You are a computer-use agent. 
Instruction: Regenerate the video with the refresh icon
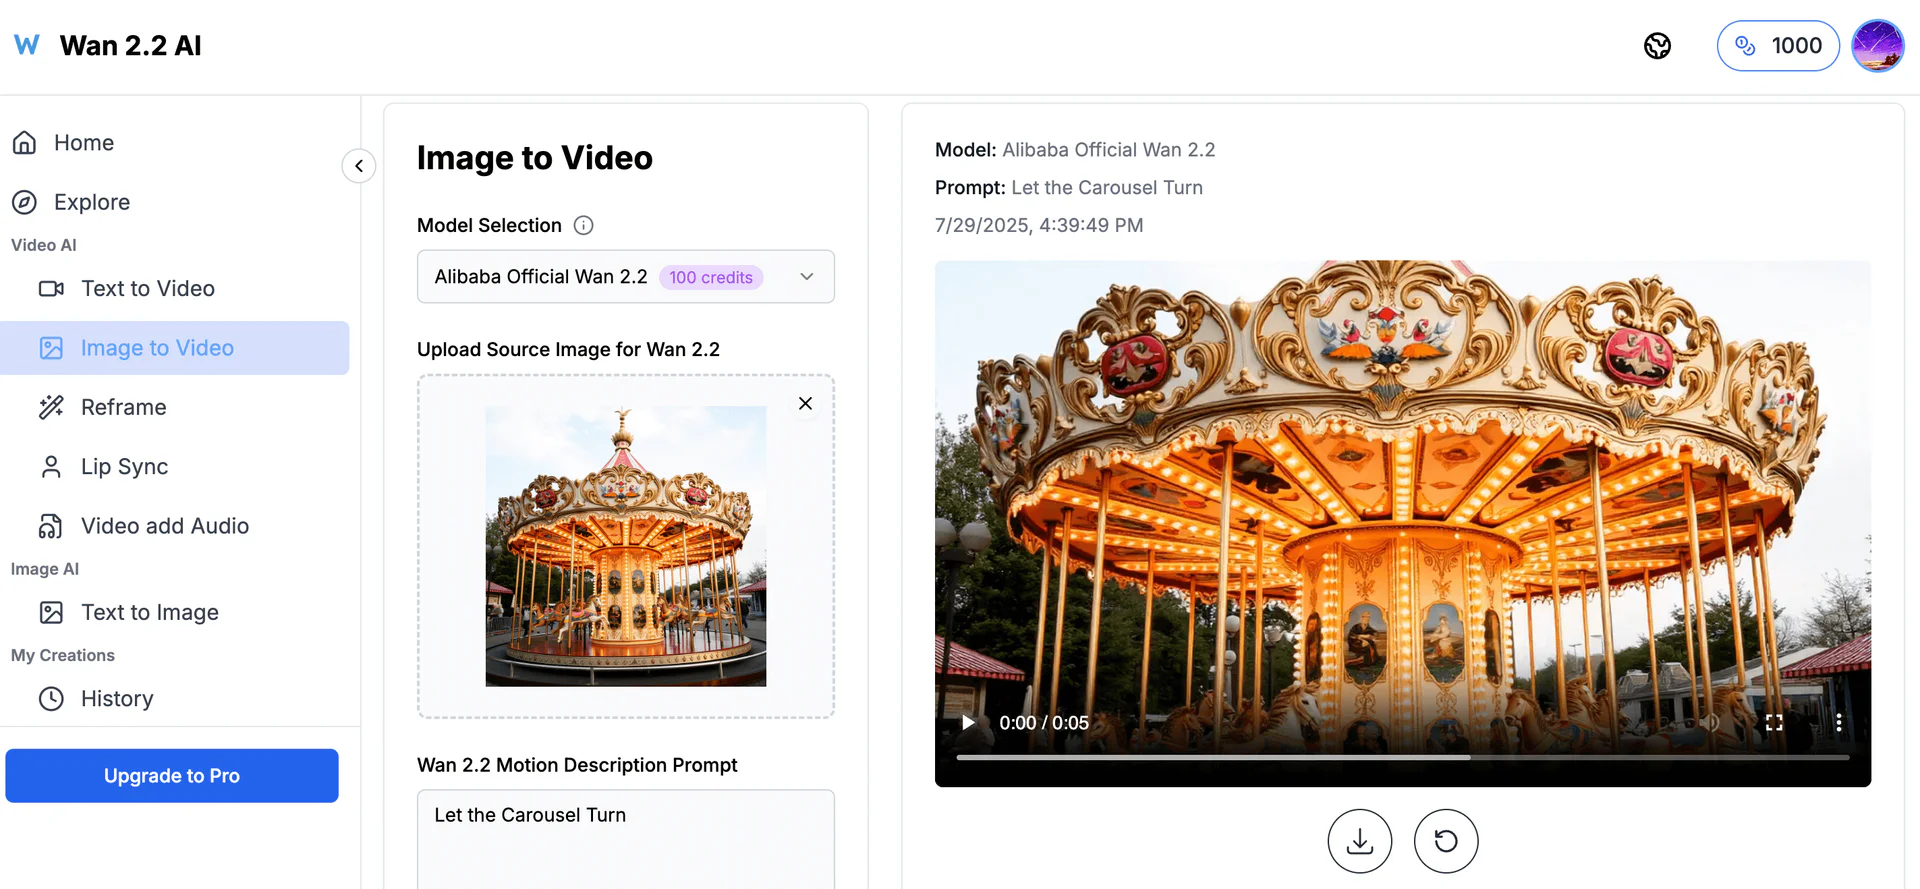click(1446, 841)
